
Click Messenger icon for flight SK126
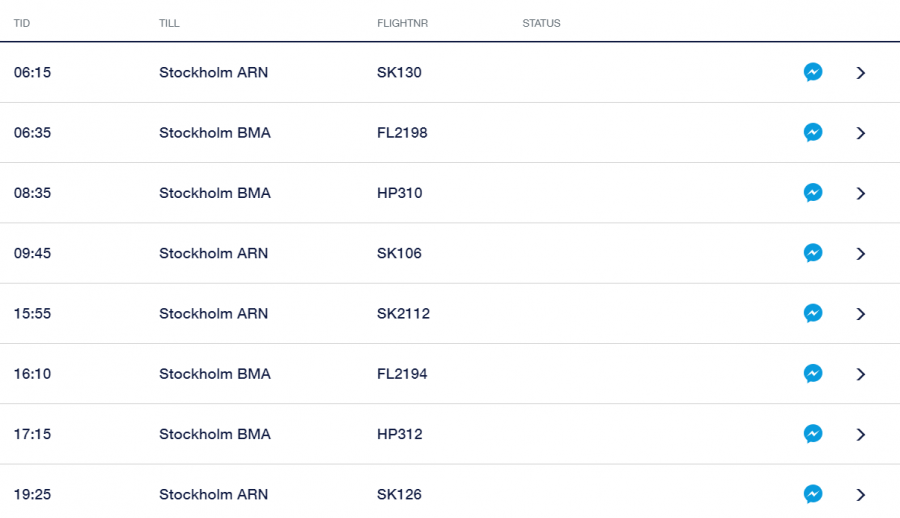tap(813, 494)
